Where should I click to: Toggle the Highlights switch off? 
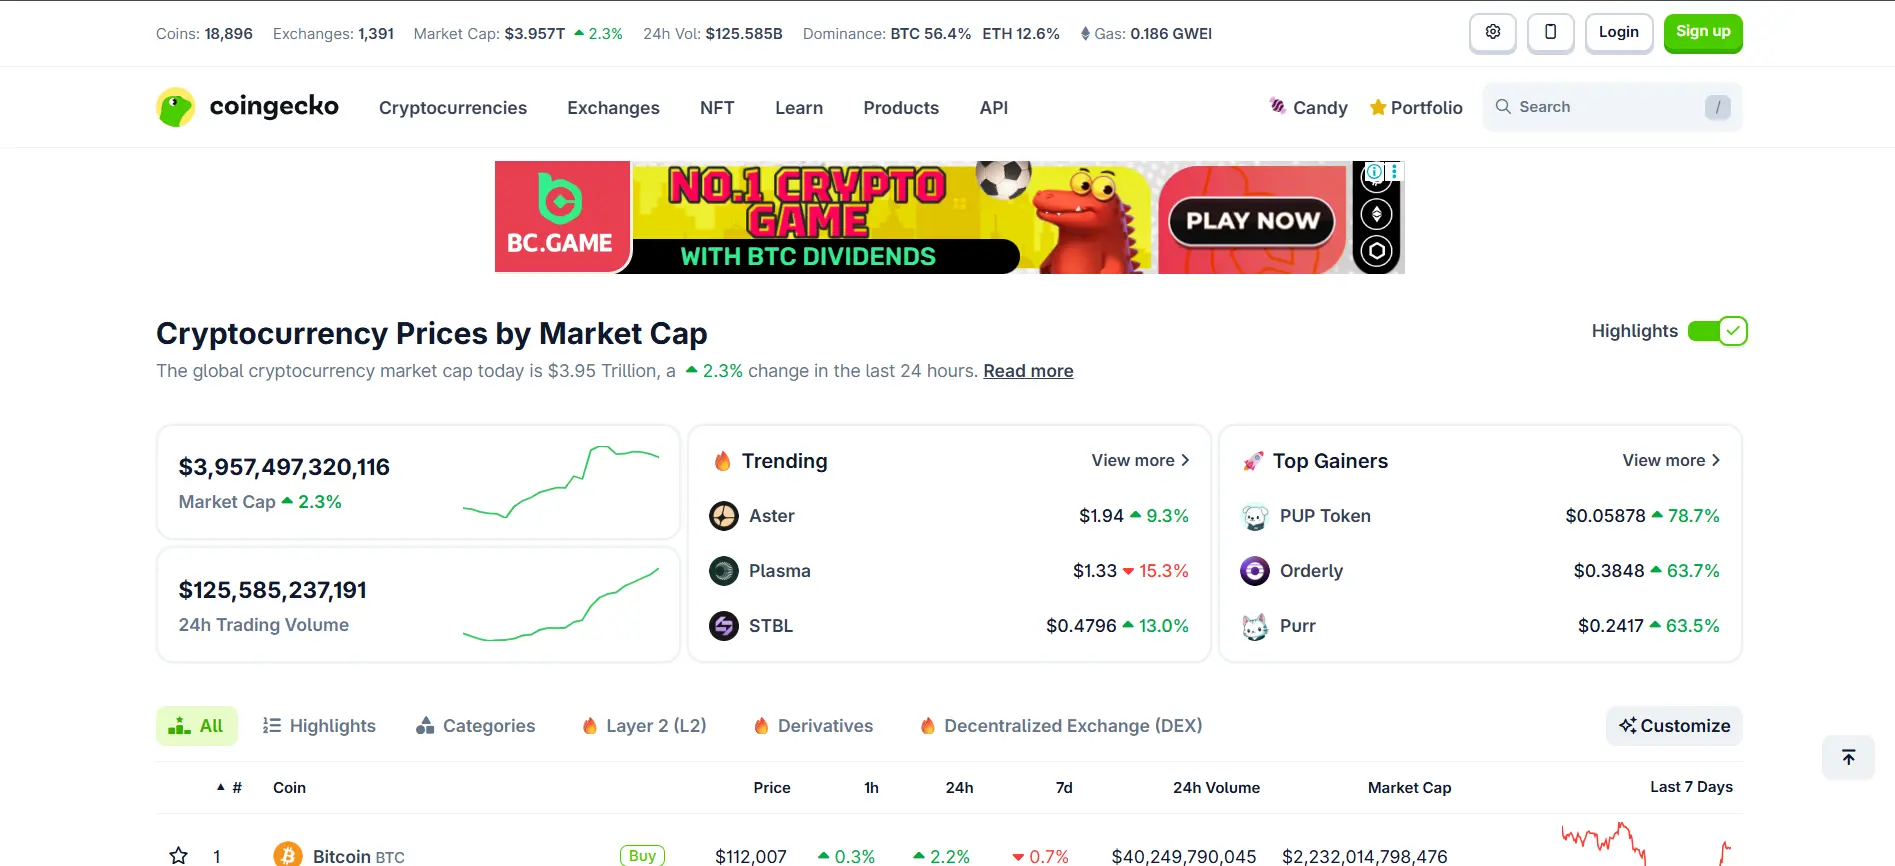tap(1717, 331)
